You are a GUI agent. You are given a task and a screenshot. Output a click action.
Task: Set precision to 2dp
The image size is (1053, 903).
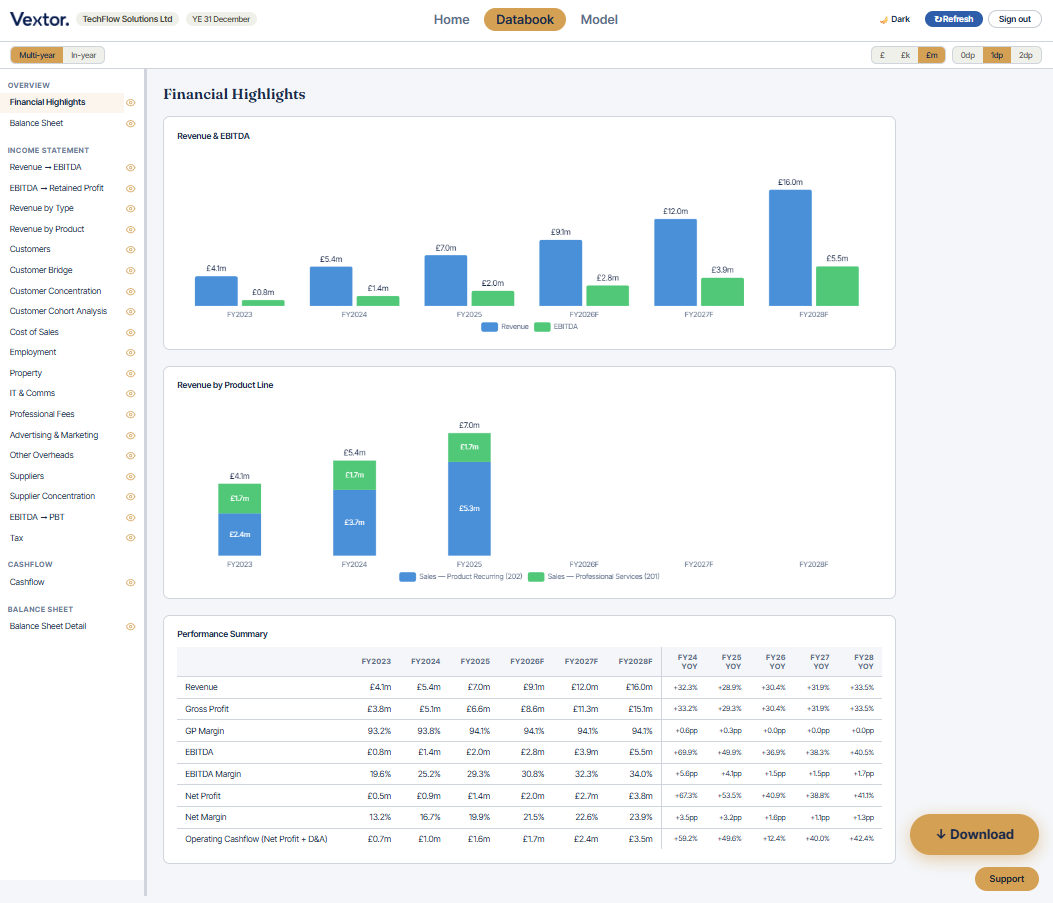pyautogui.click(x=1025, y=55)
